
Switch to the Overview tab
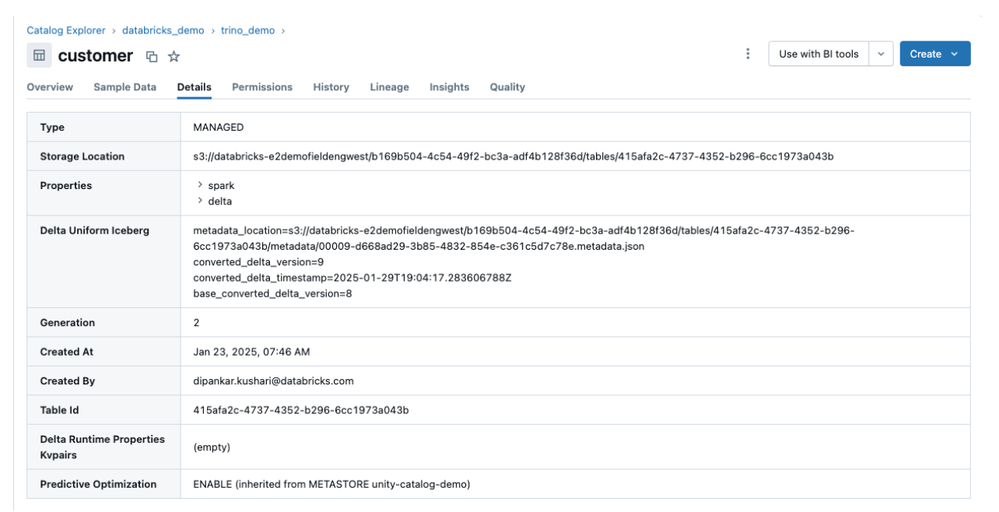pos(50,87)
